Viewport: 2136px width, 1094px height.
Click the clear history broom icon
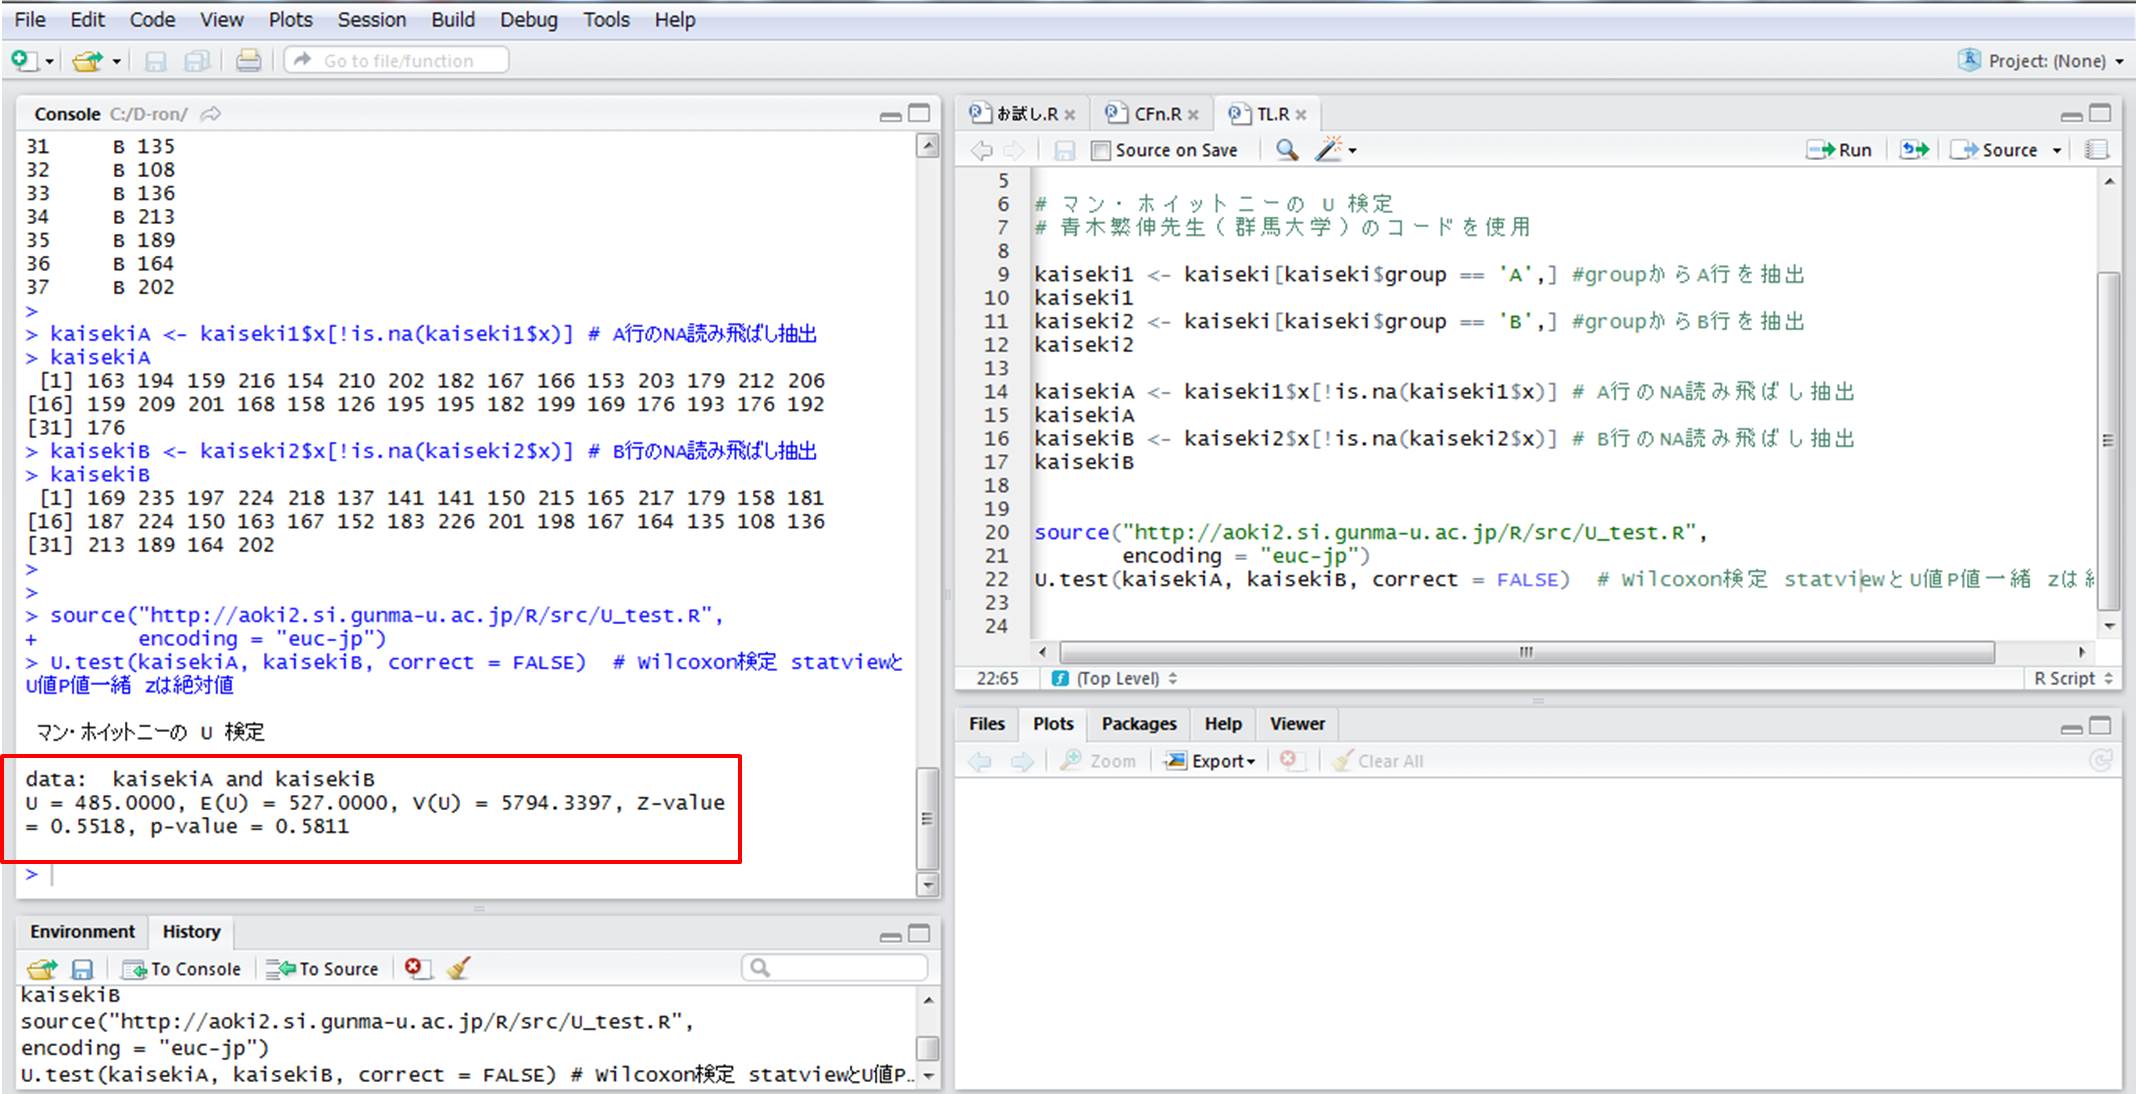pyautogui.click(x=459, y=967)
